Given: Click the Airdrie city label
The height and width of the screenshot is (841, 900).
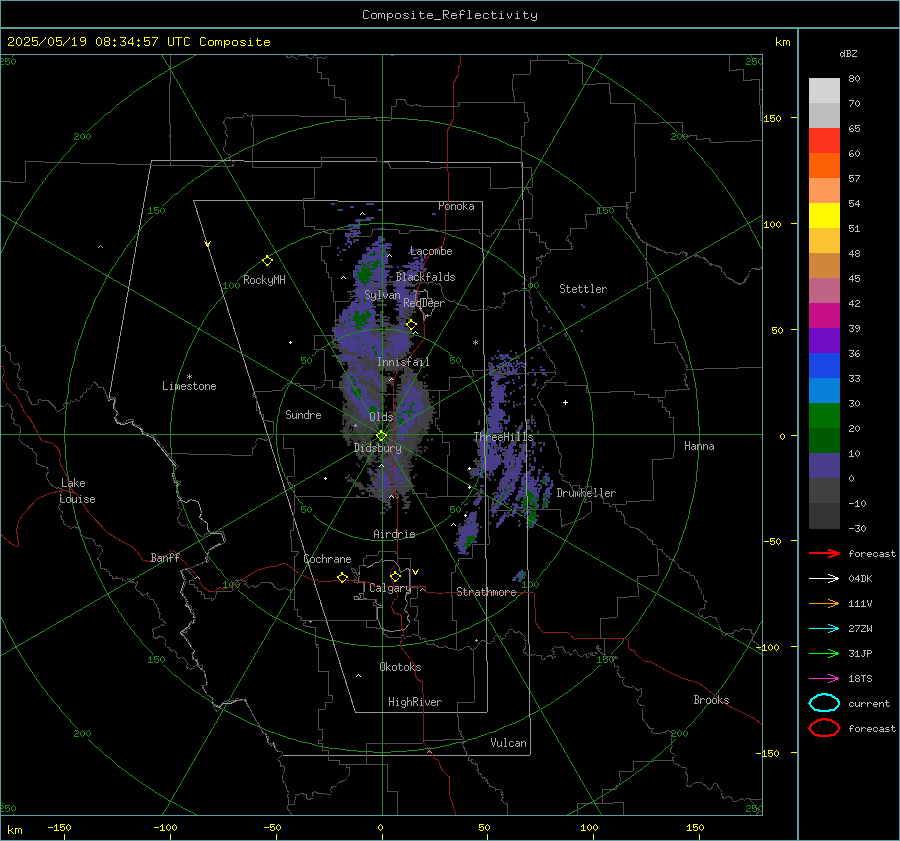Looking at the screenshot, I should (394, 534).
